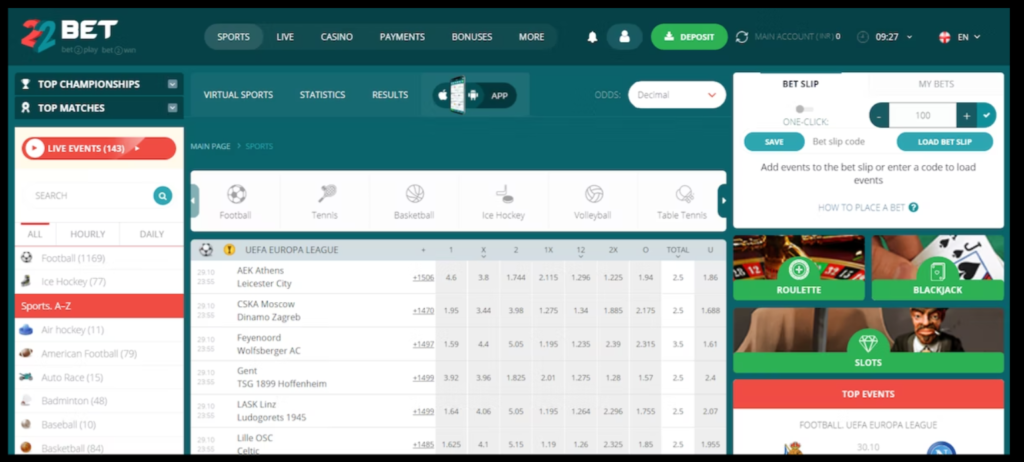Open Sports. A-Z list header
This screenshot has height=462, width=1024.
pyautogui.click(x=99, y=306)
